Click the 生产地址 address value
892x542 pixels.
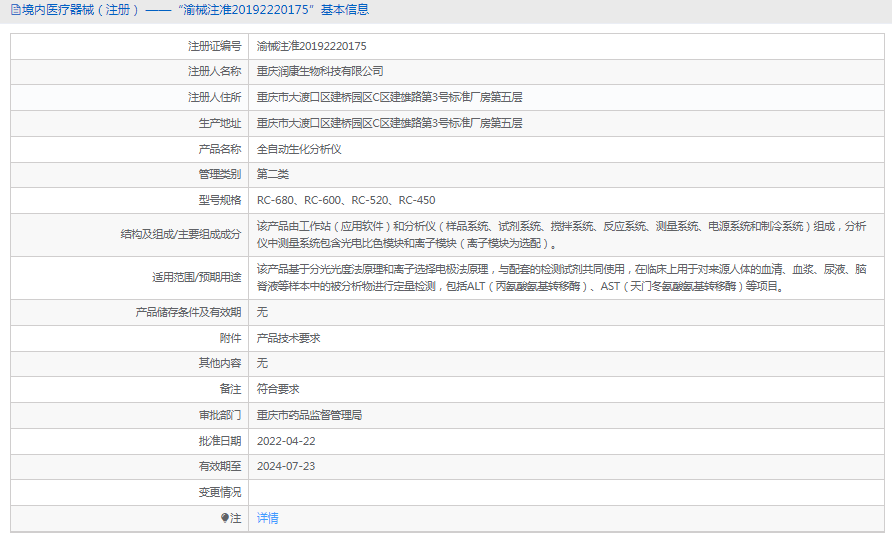(389, 123)
